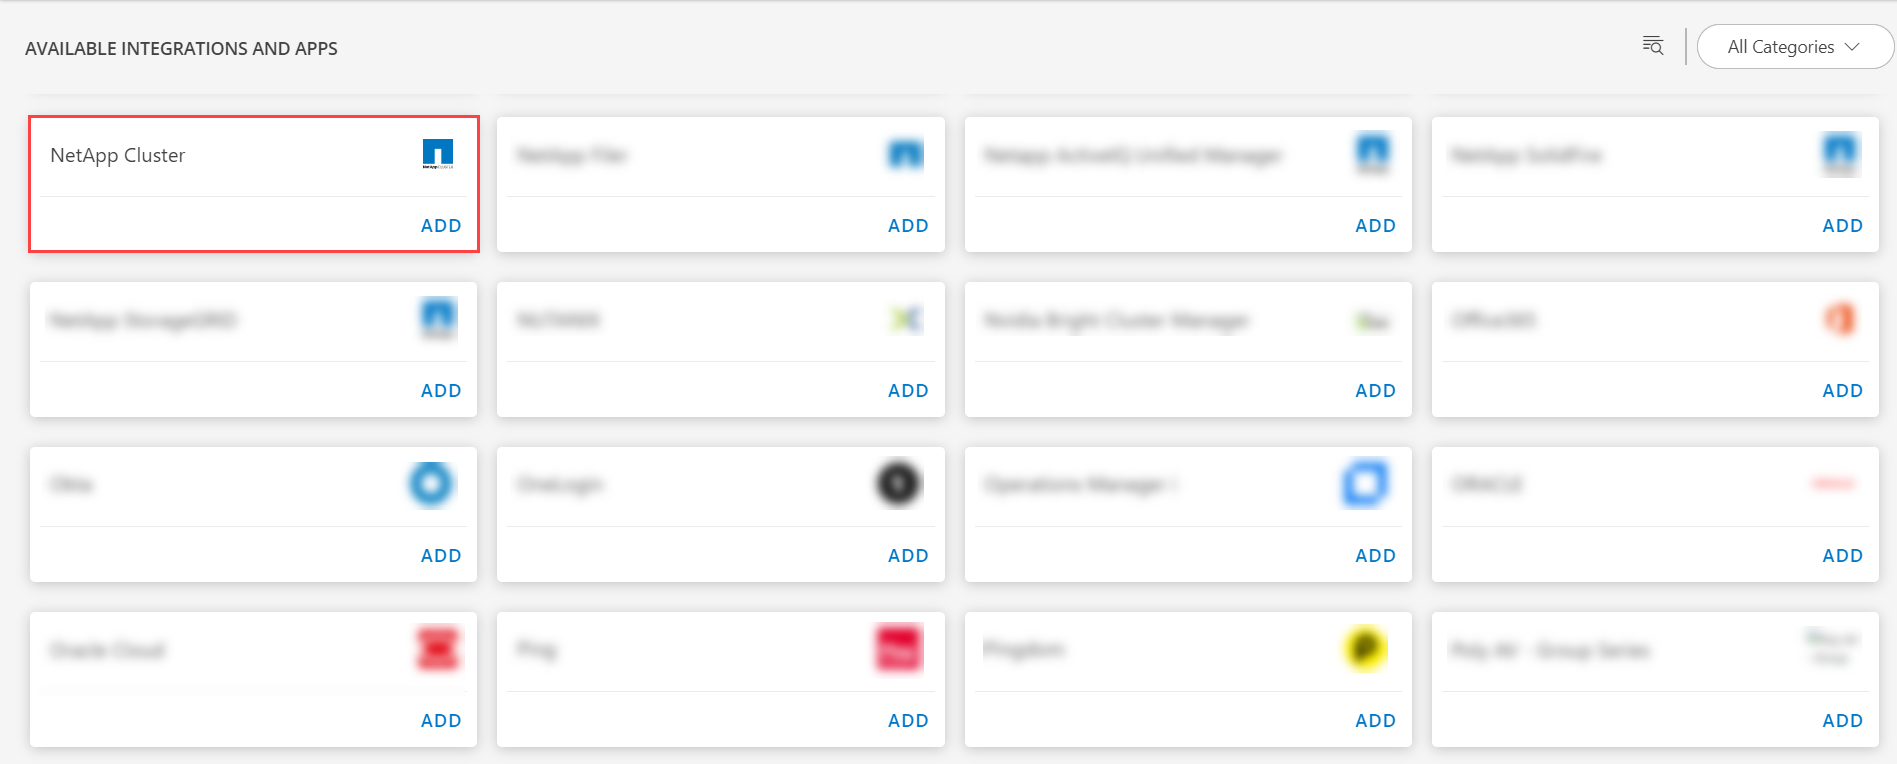Select the blue ring-shaped integration logo
Viewport: 1897px width, 764px height.
431,484
